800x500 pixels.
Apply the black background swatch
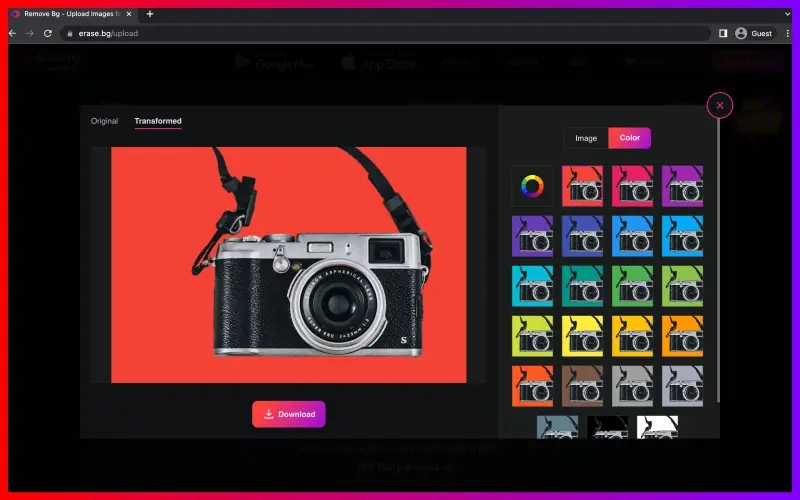tap(607, 427)
